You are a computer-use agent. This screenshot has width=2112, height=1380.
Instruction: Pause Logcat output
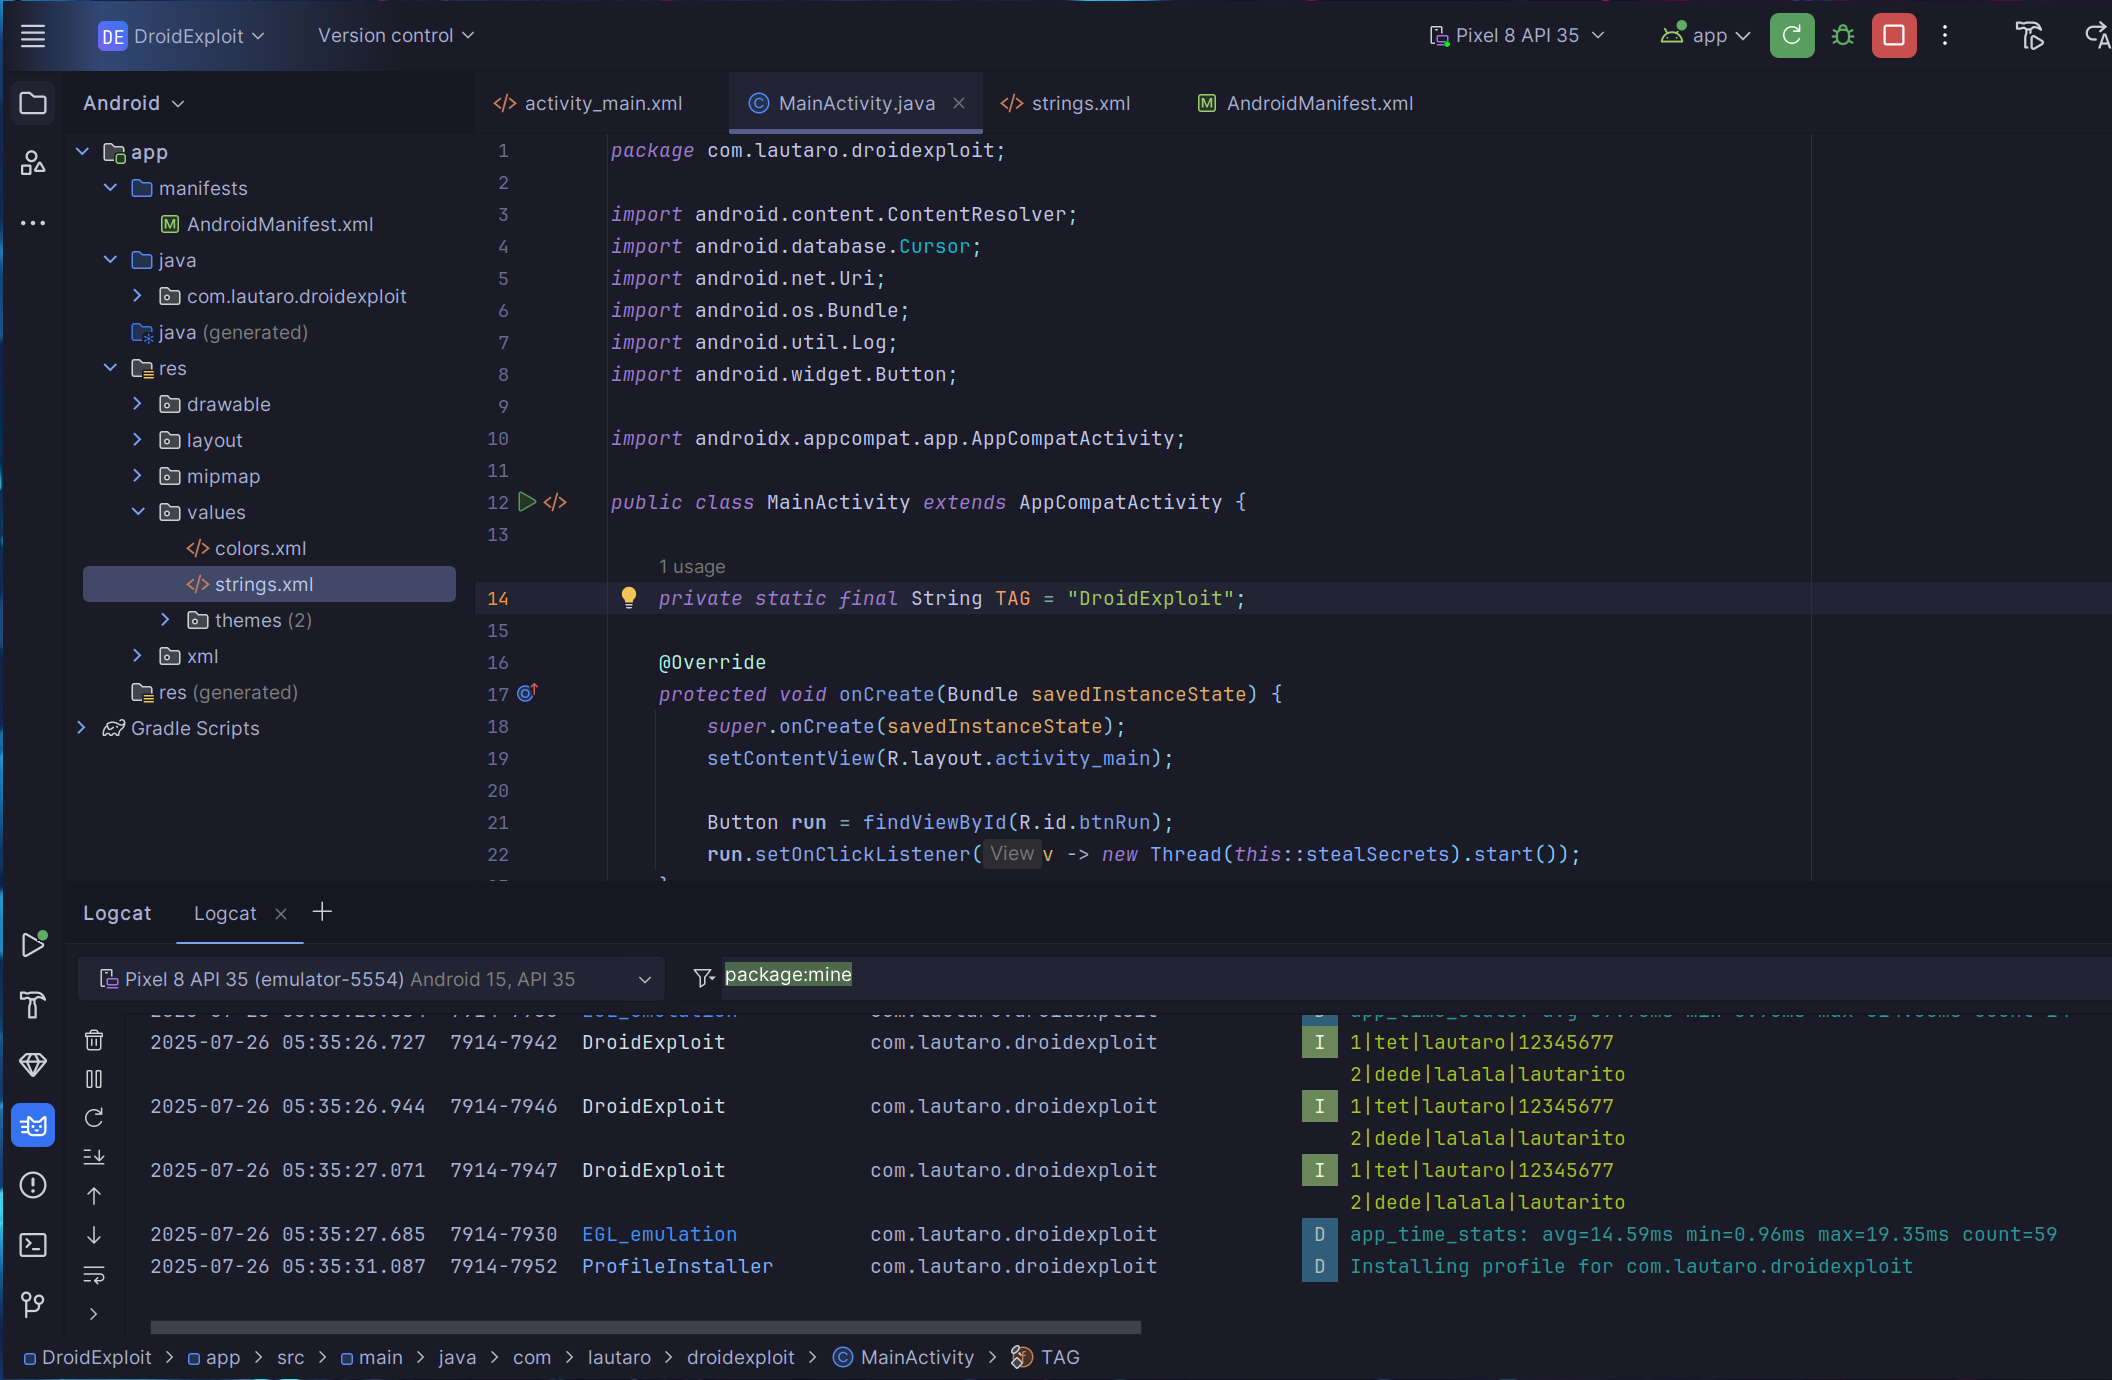94,1079
